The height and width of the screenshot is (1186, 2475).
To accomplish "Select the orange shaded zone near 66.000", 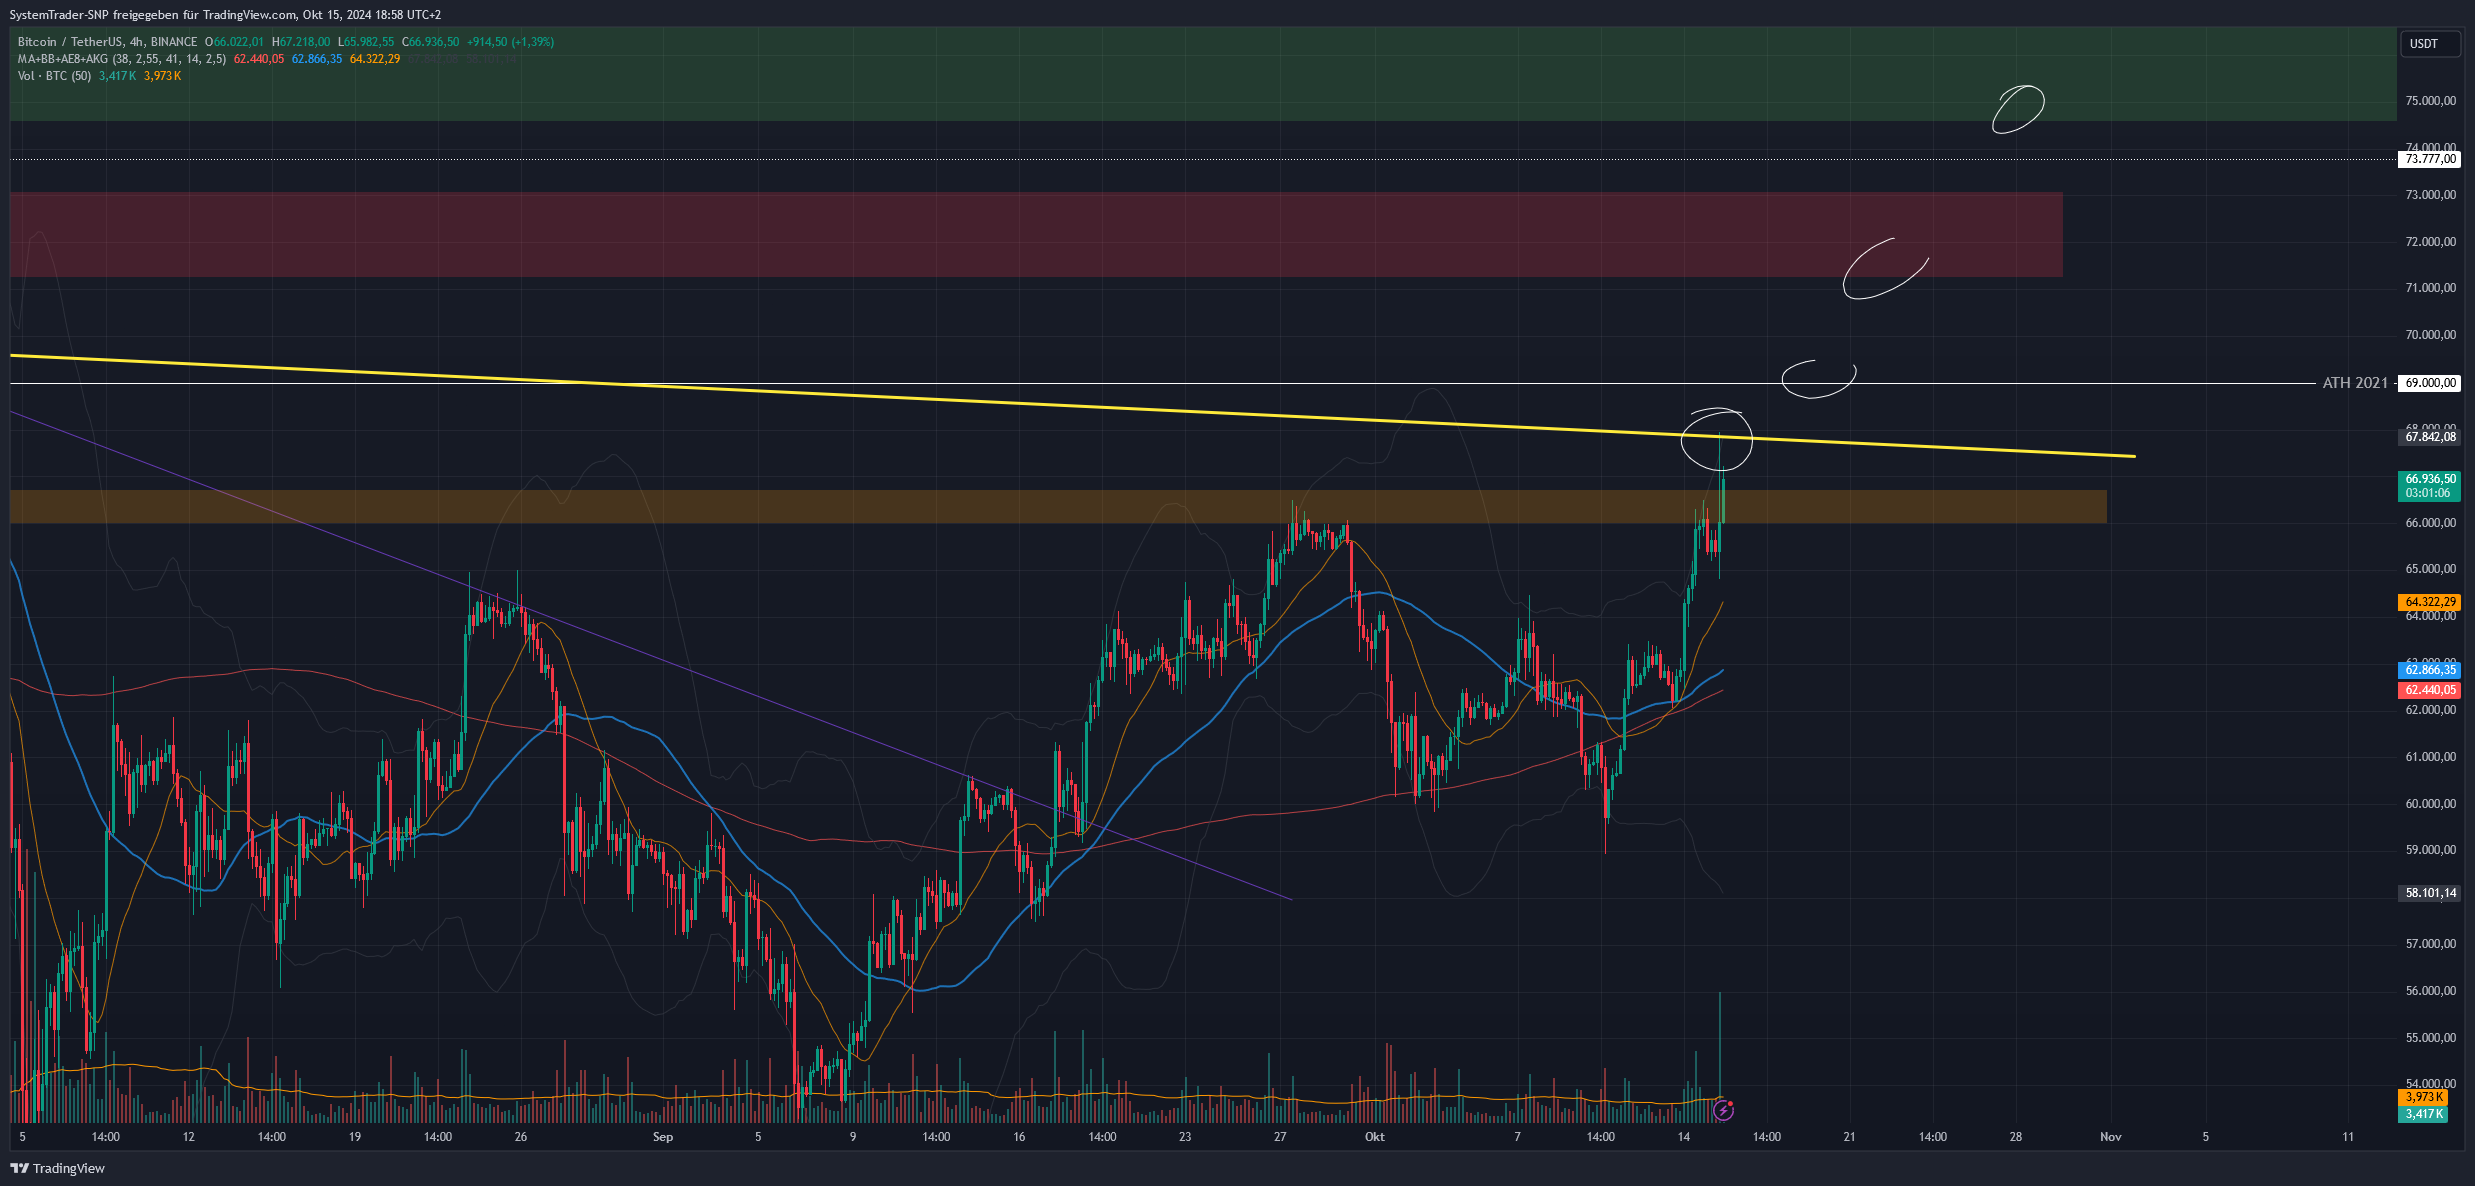I will tap(1058, 506).
